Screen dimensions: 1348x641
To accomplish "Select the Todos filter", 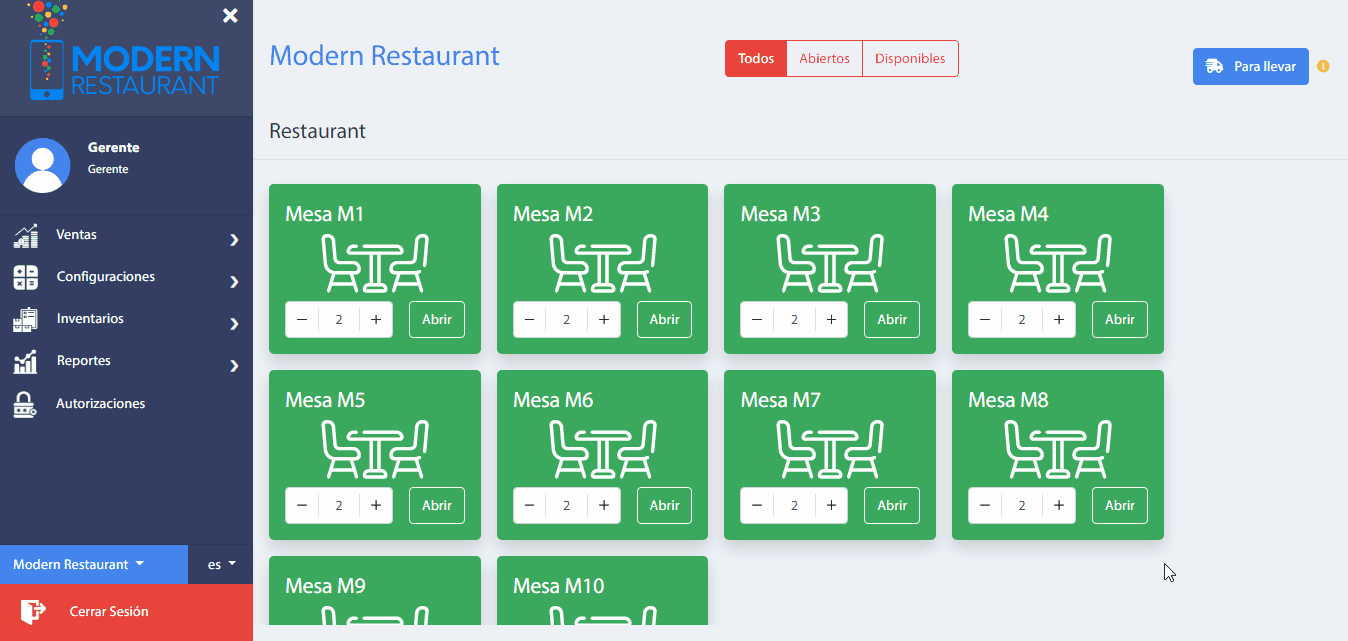I will tap(756, 59).
